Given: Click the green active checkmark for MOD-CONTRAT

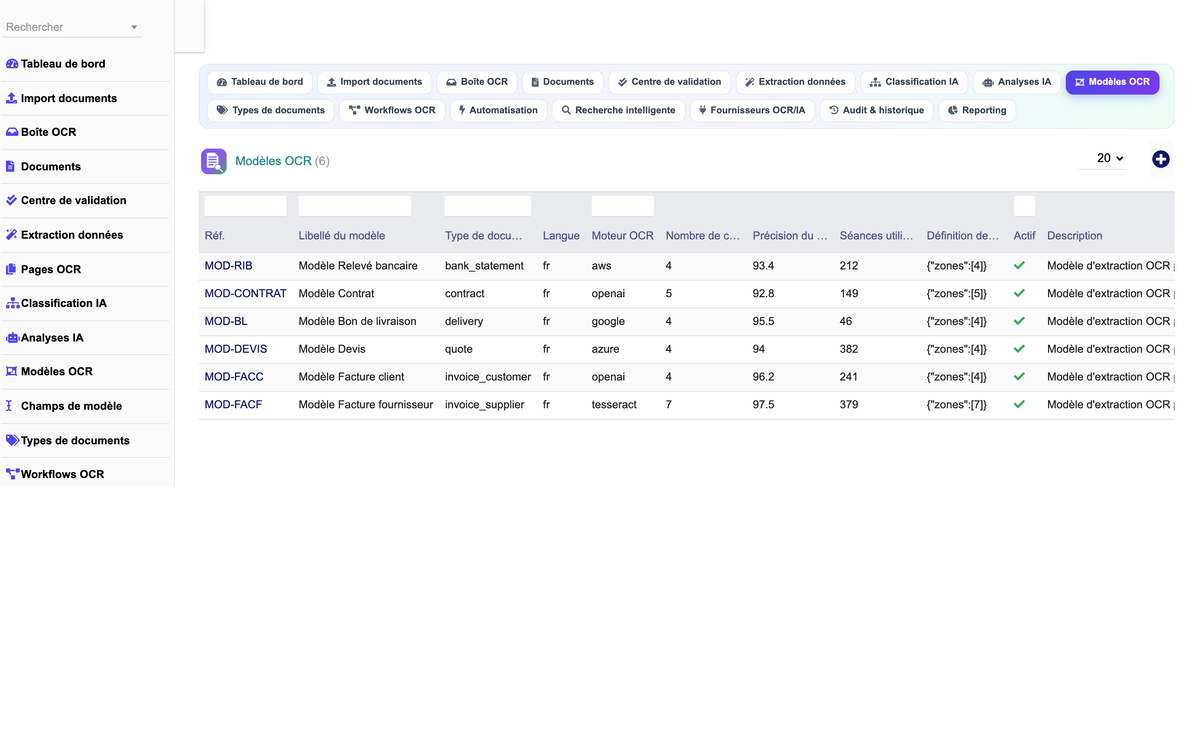Looking at the screenshot, I should pos(1019,294).
